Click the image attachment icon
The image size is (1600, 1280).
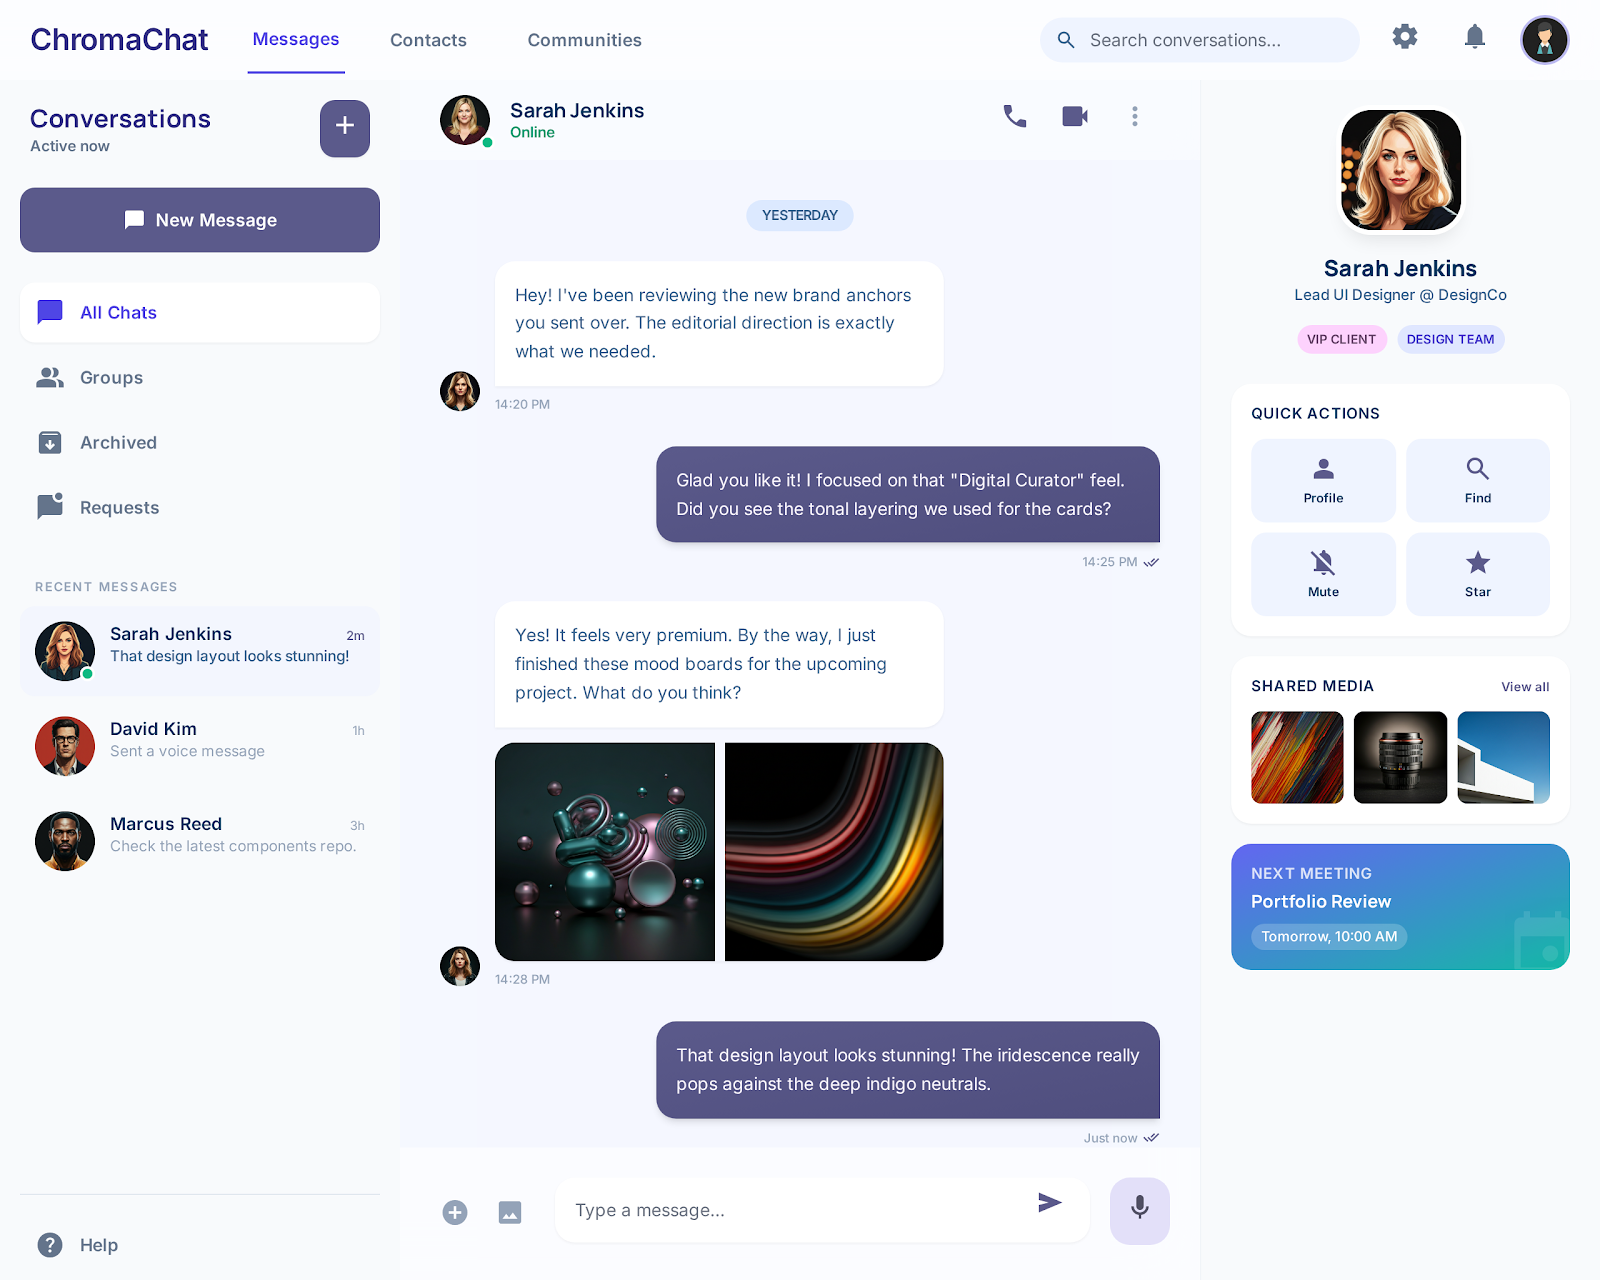point(510,1212)
